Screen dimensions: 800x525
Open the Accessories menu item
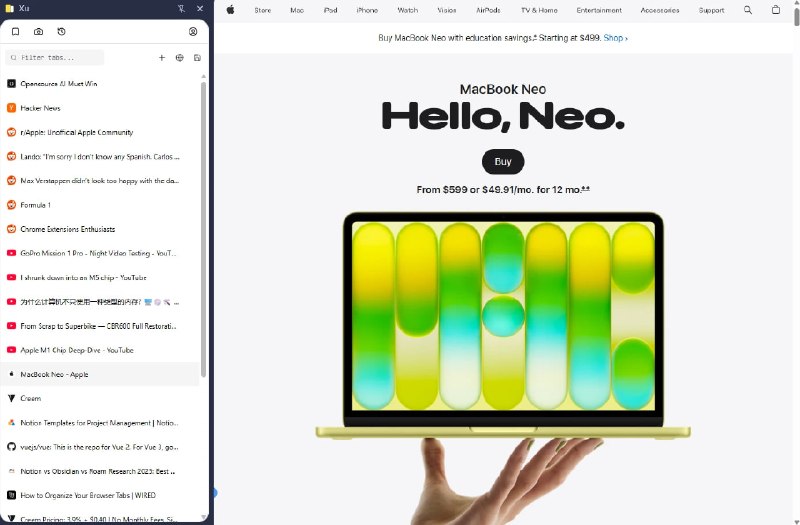click(660, 10)
